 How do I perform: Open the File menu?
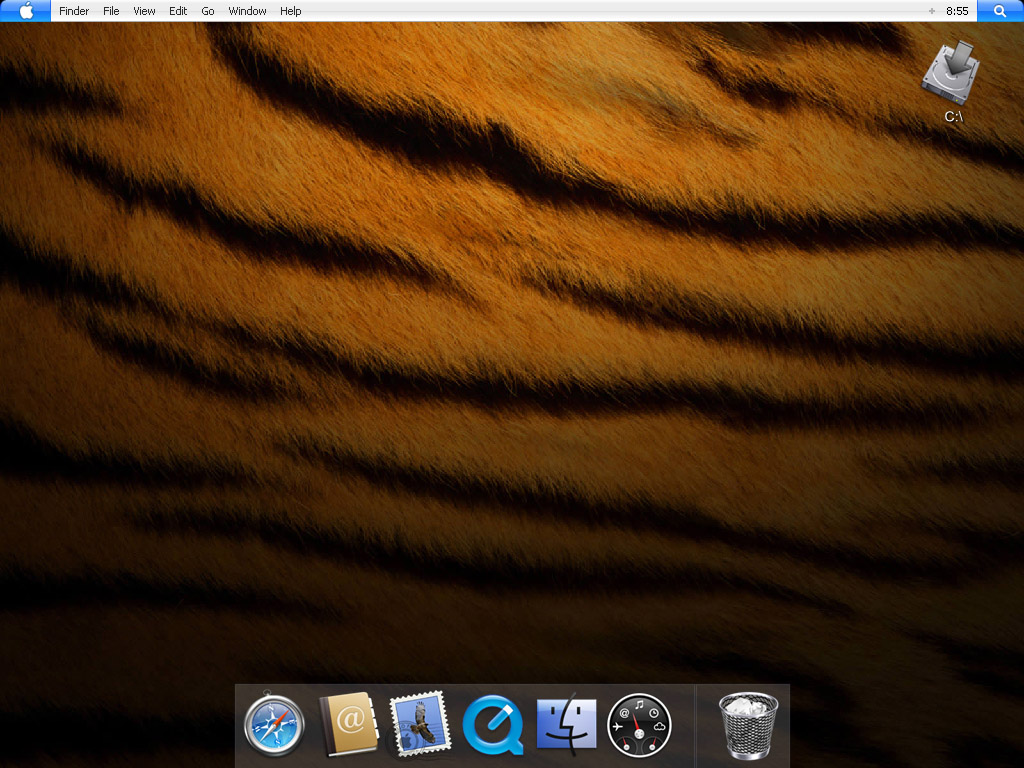tap(111, 11)
